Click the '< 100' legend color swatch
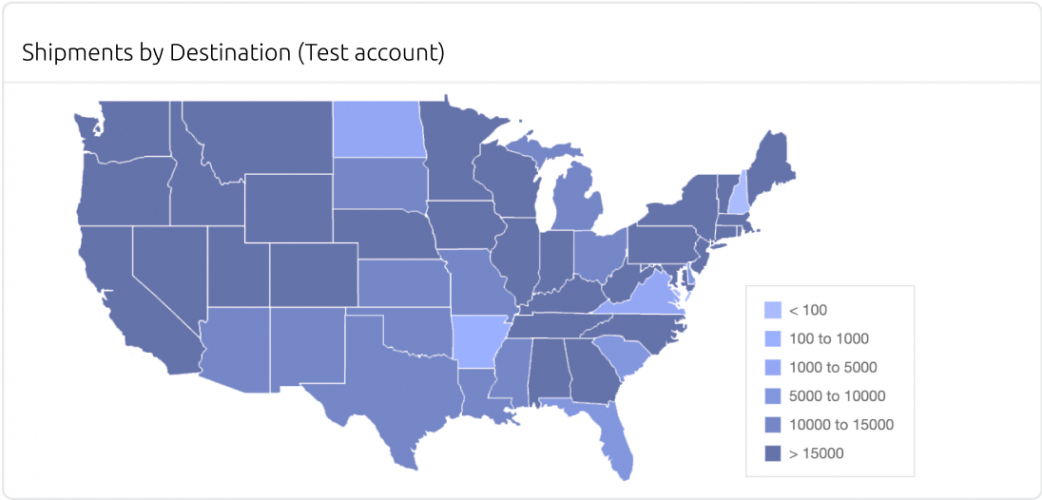The height and width of the screenshot is (500, 1042). (772, 310)
